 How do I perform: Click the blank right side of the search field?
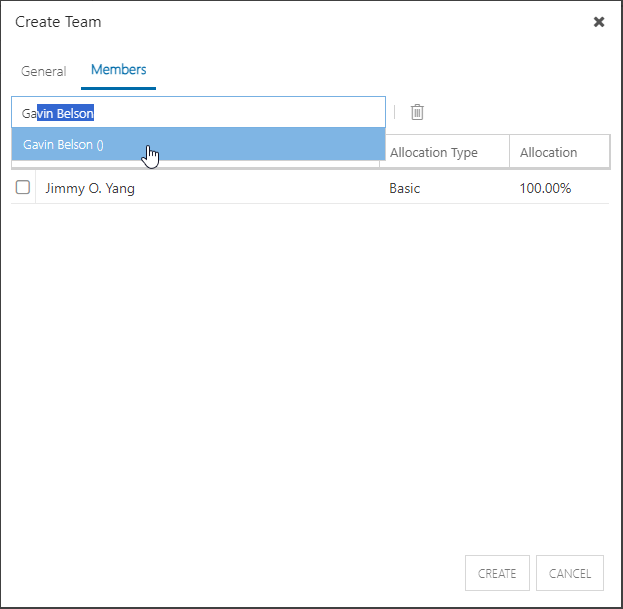(238, 112)
